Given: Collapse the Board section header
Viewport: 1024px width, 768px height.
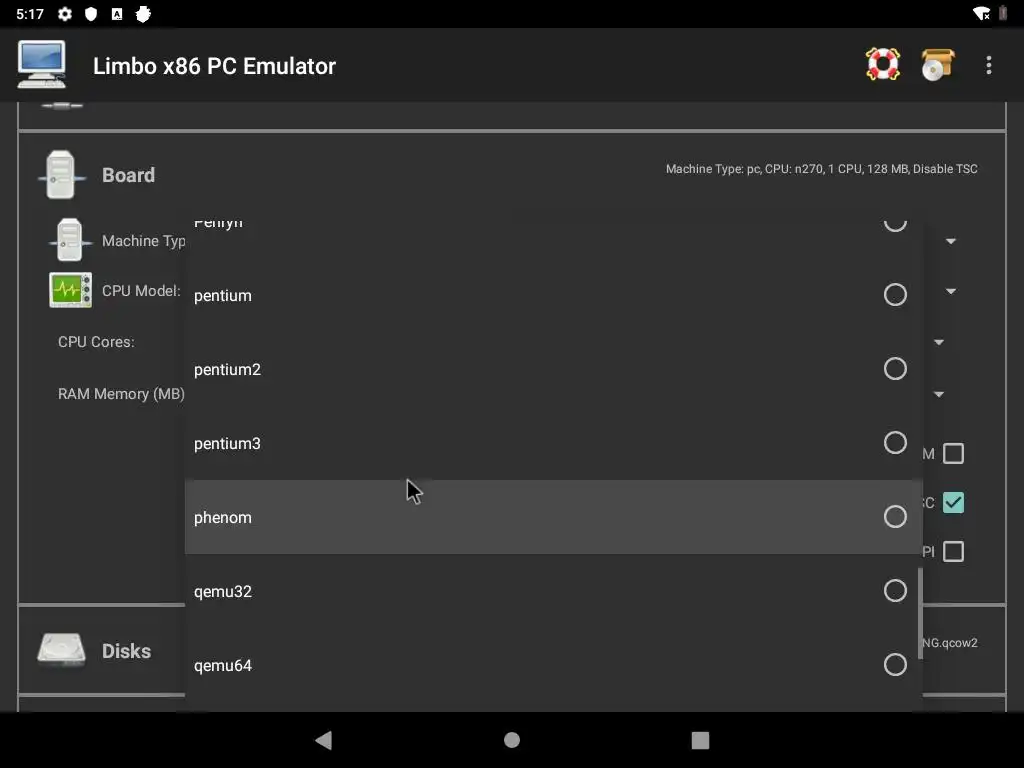Looking at the screenshot, I should coord(128,175).
